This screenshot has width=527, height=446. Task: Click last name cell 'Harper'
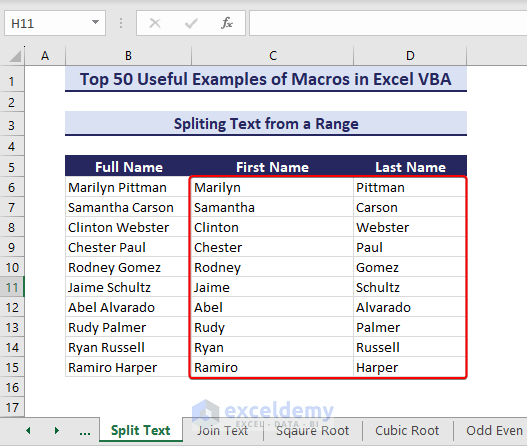click(410, 367)
